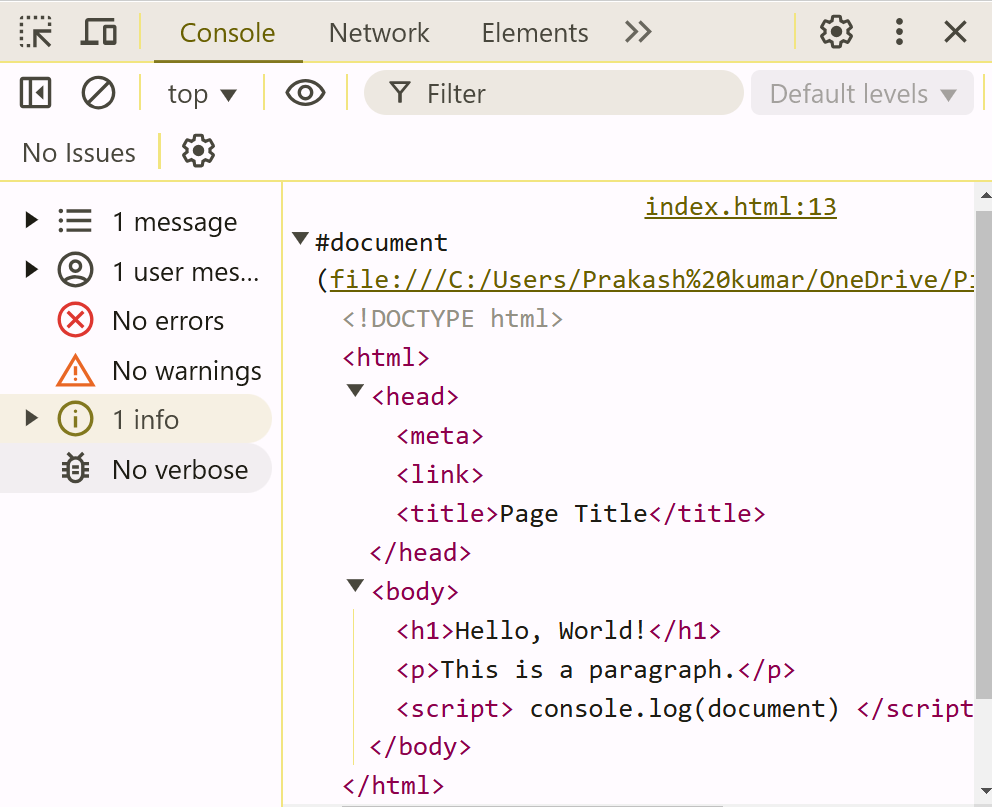Open DevTools settings gear at top
The height and width of the screenshot is (807, 992).
click(x=836, y=32)
